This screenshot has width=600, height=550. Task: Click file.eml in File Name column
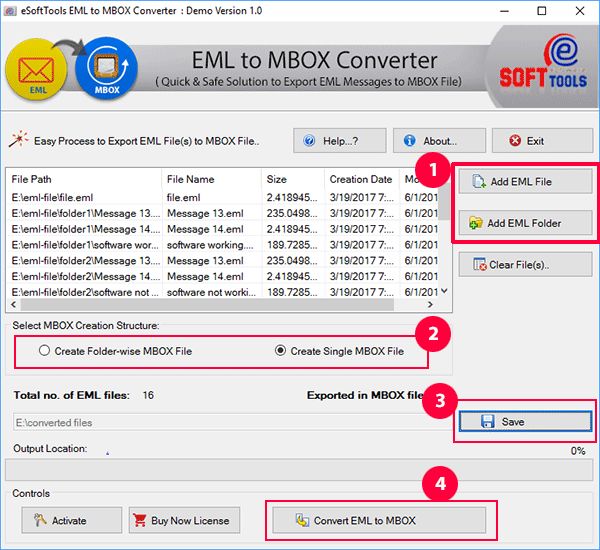183,197
